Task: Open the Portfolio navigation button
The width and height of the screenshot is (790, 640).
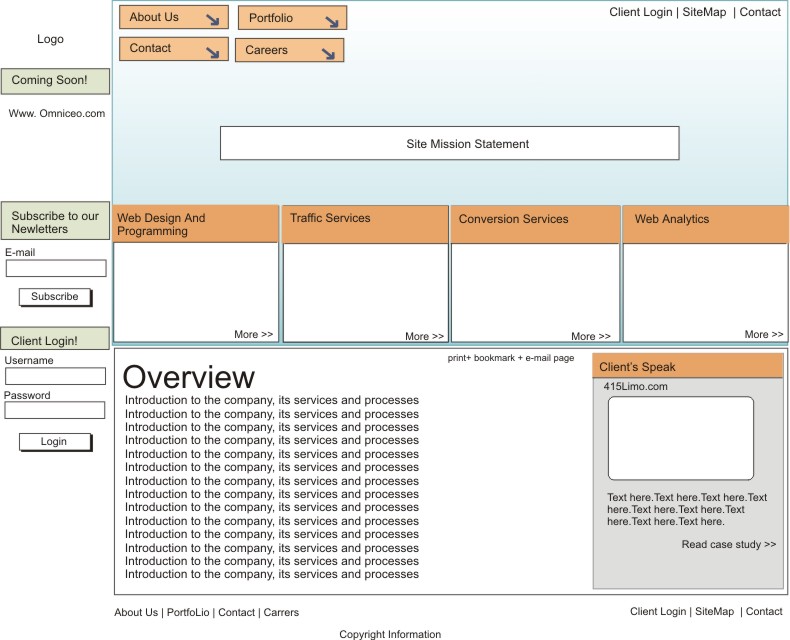Action: (292, 18)
